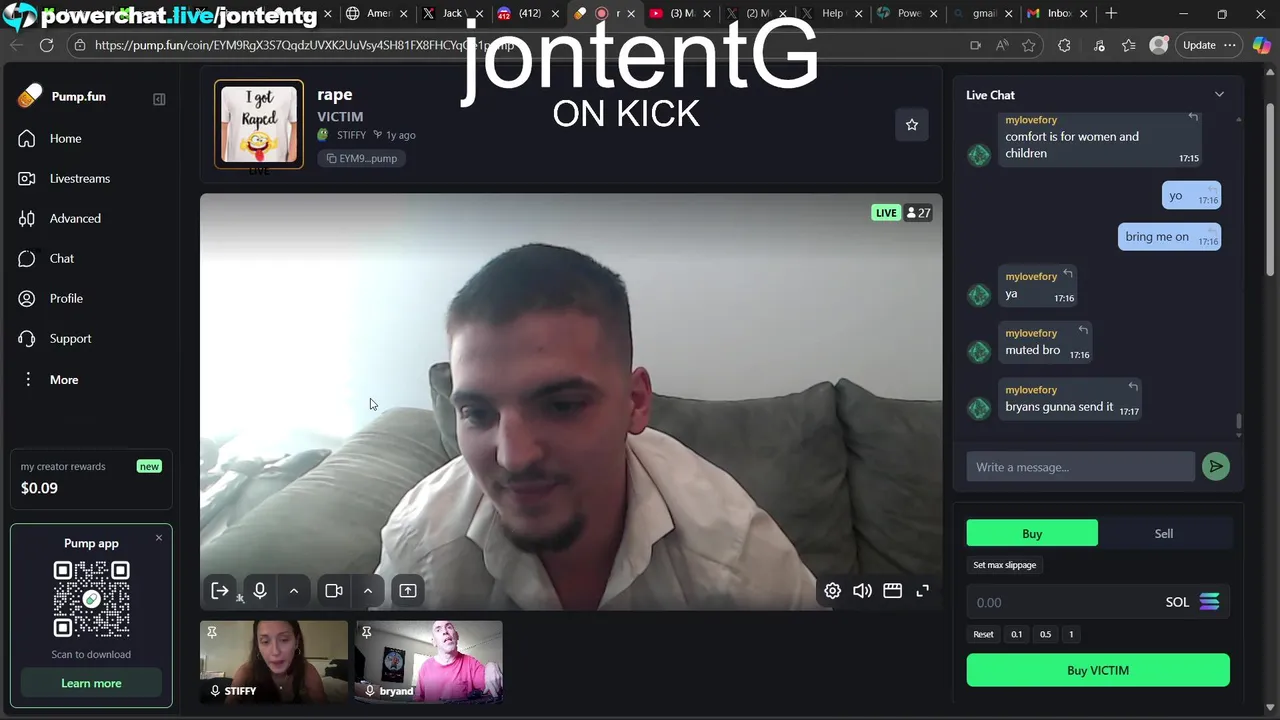Leave the livestream with the exit icon
Image resolution: width=1280 pixels, height=720 pixels.
[220, 591]
